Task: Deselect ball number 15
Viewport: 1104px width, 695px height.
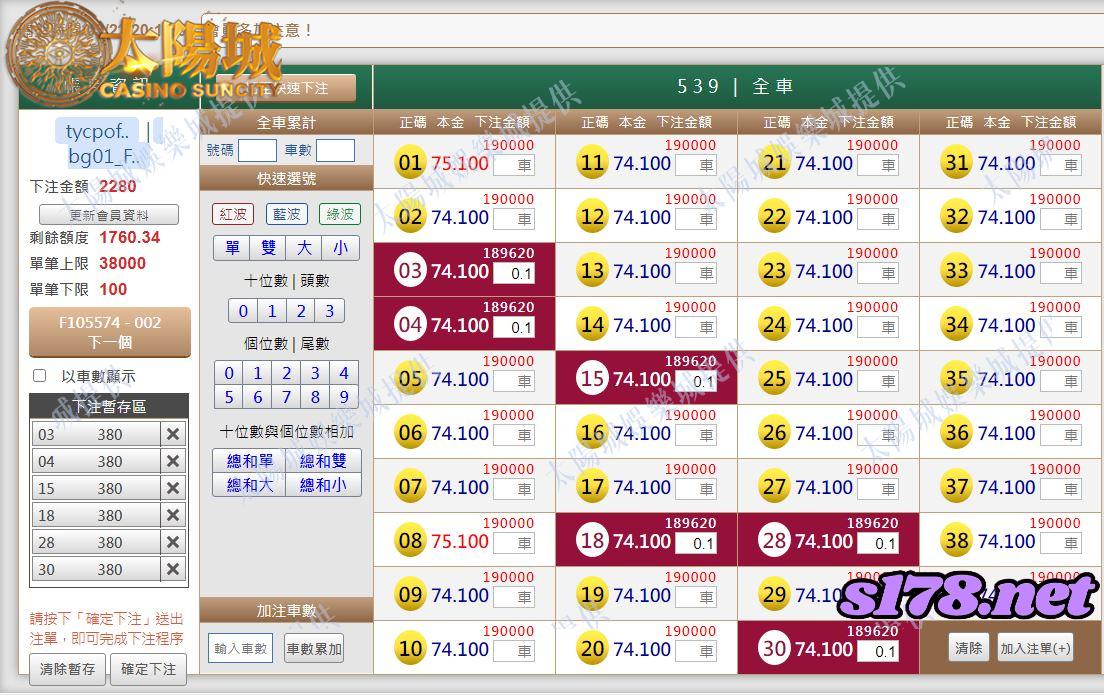Action: coord(592,380)
